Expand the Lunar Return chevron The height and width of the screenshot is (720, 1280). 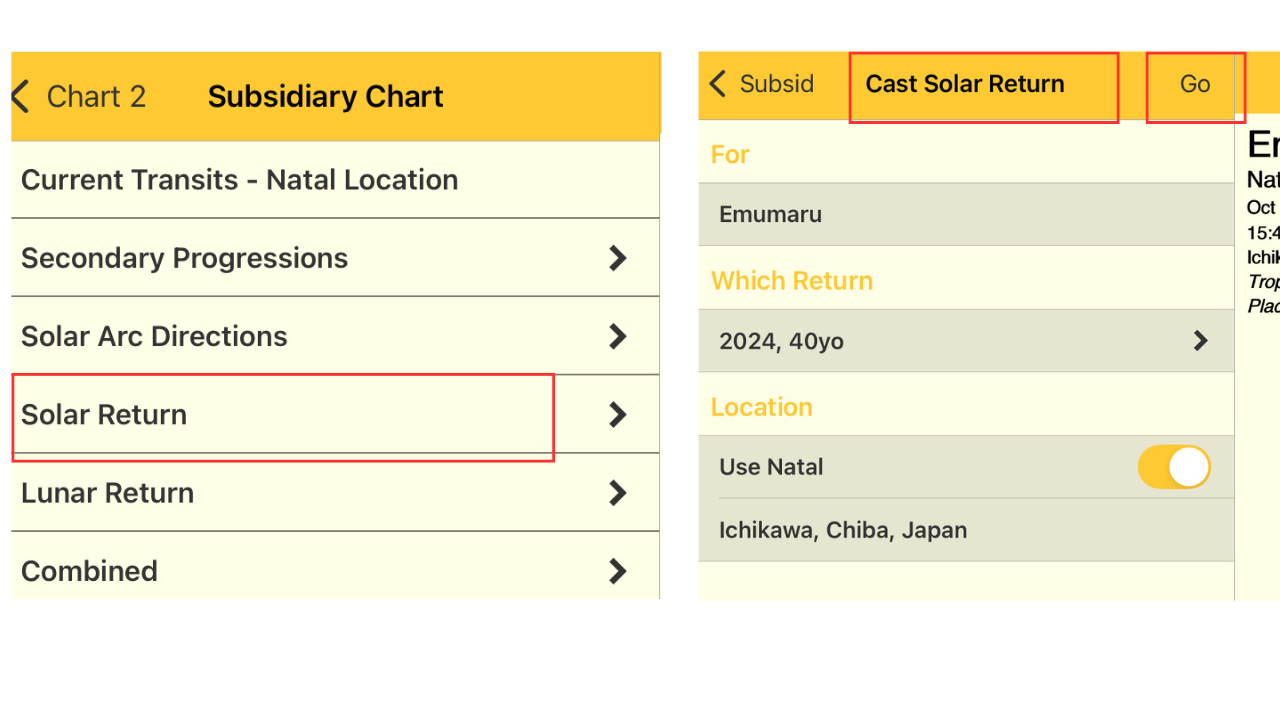click(618, 493)
